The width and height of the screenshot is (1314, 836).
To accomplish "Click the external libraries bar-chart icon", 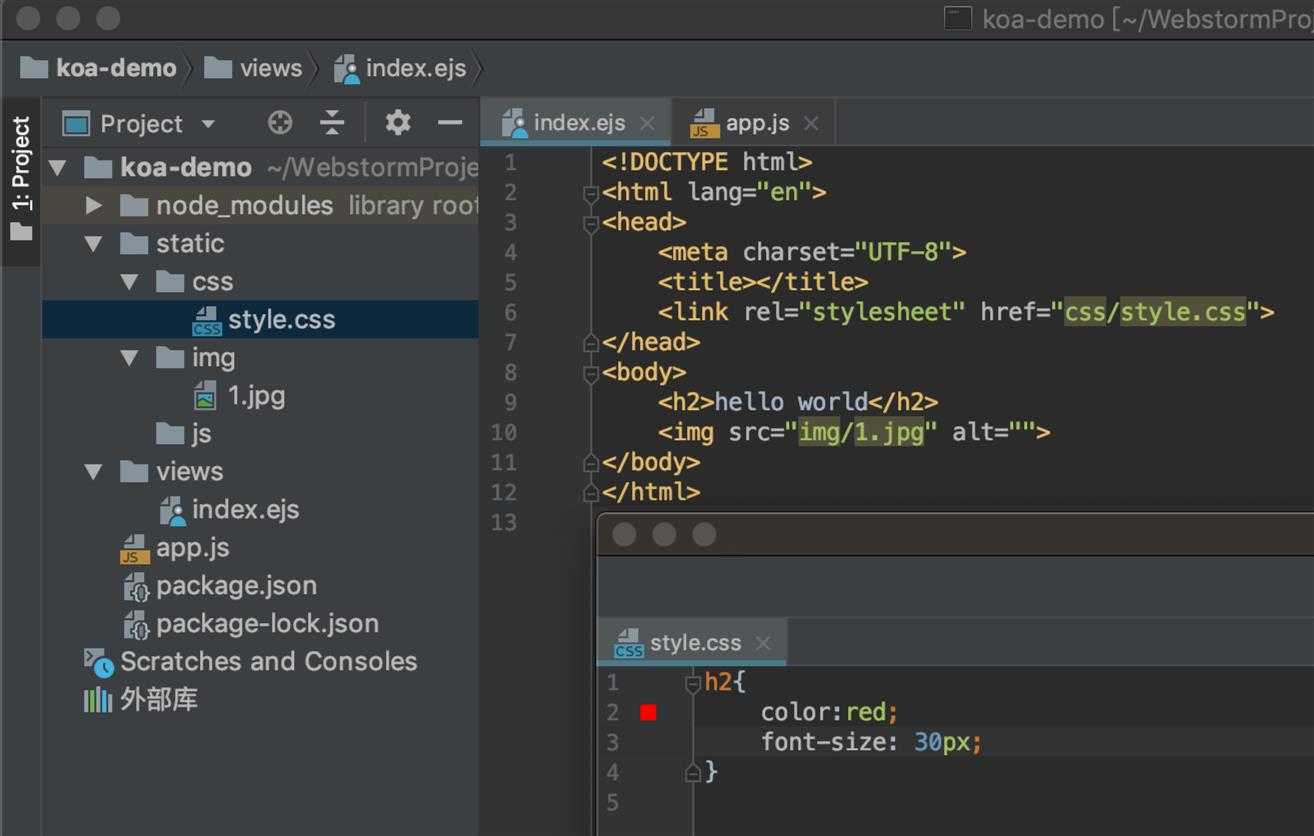I will (x=98, y=699).
